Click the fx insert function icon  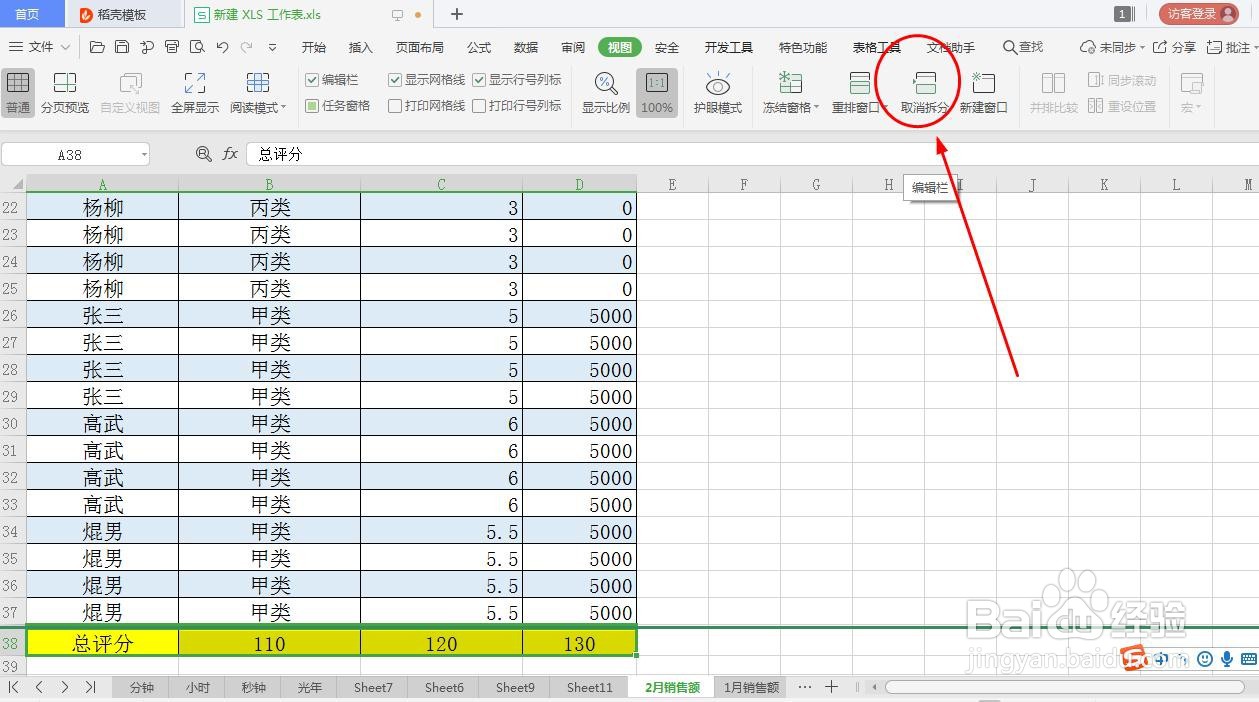pos(231,155)
